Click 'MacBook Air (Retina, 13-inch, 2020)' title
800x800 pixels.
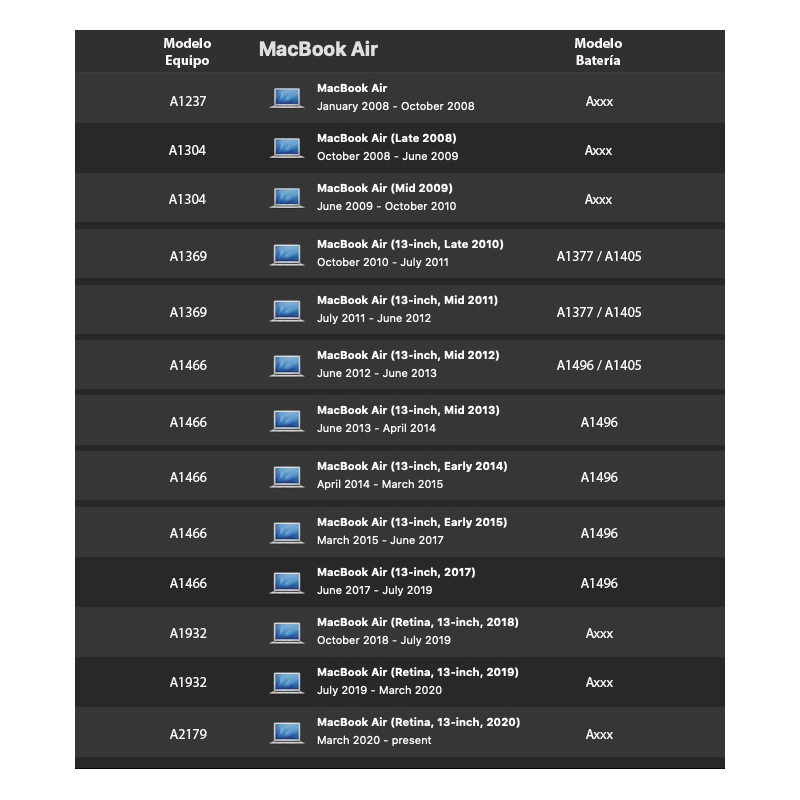418,723
